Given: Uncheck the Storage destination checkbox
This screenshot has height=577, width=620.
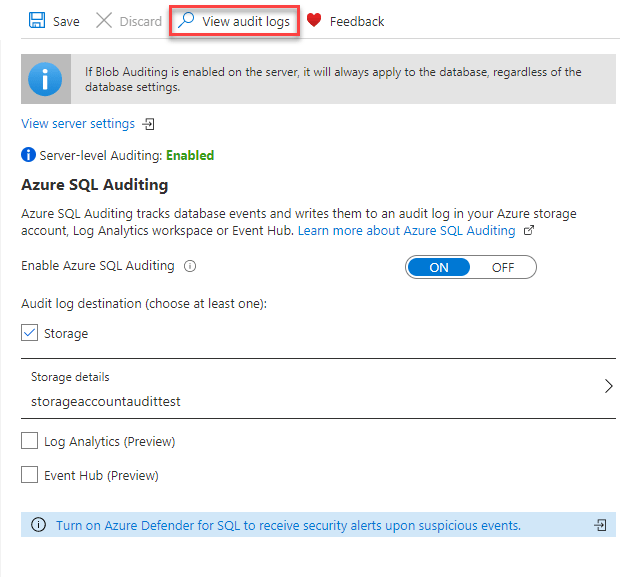Looking at the screenshot, I should coord(30,333).
